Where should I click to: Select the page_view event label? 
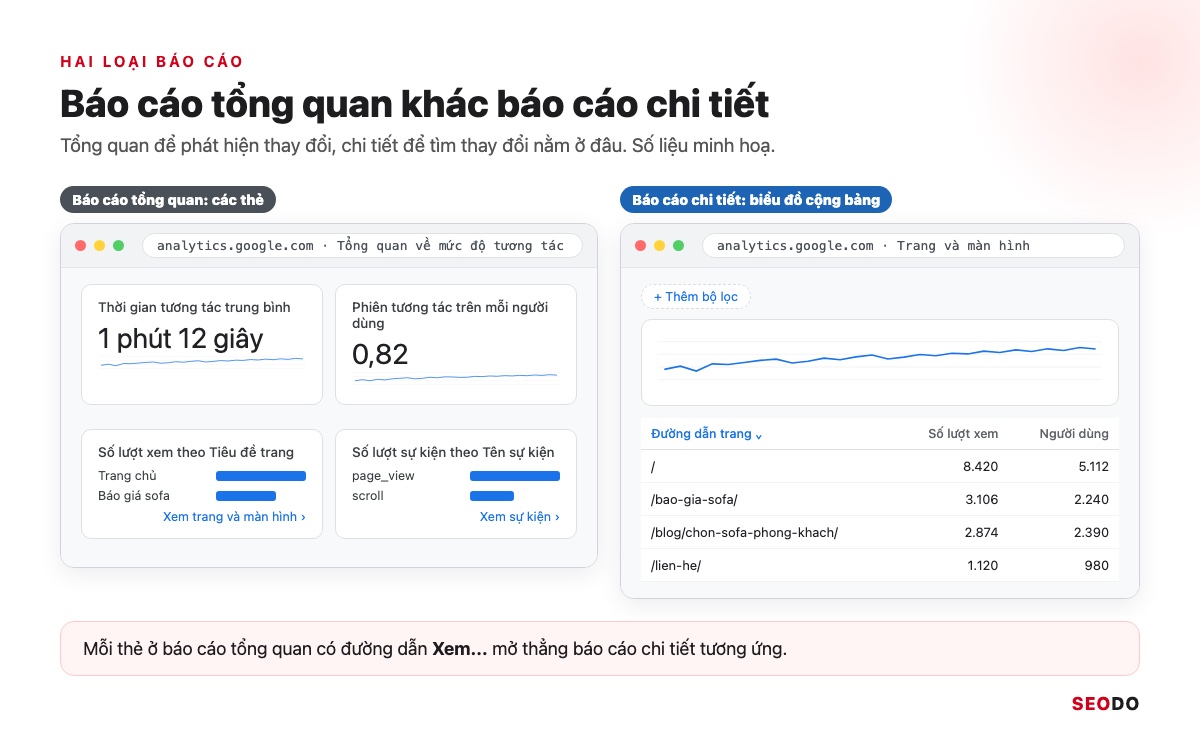383,476
